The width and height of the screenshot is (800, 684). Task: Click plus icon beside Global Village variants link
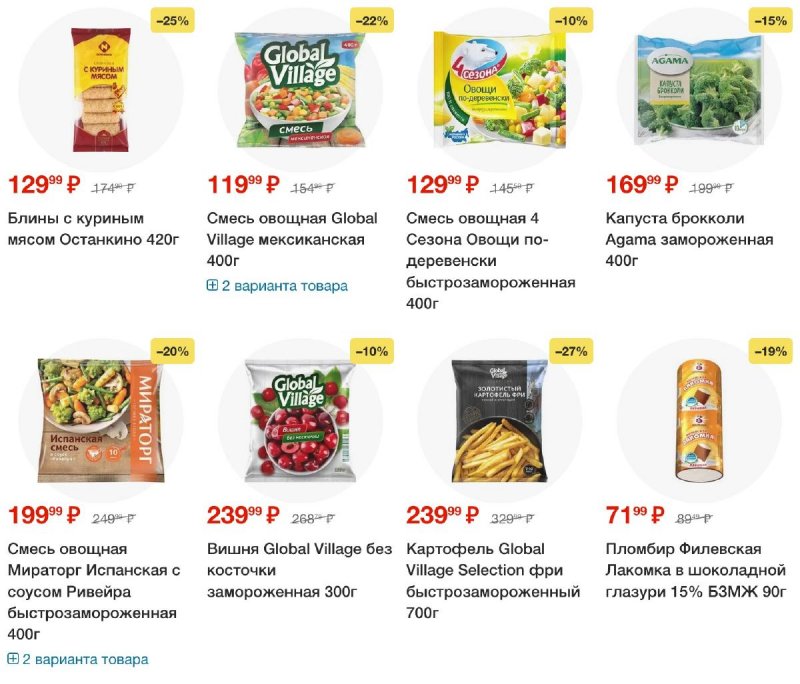point(212,286)
